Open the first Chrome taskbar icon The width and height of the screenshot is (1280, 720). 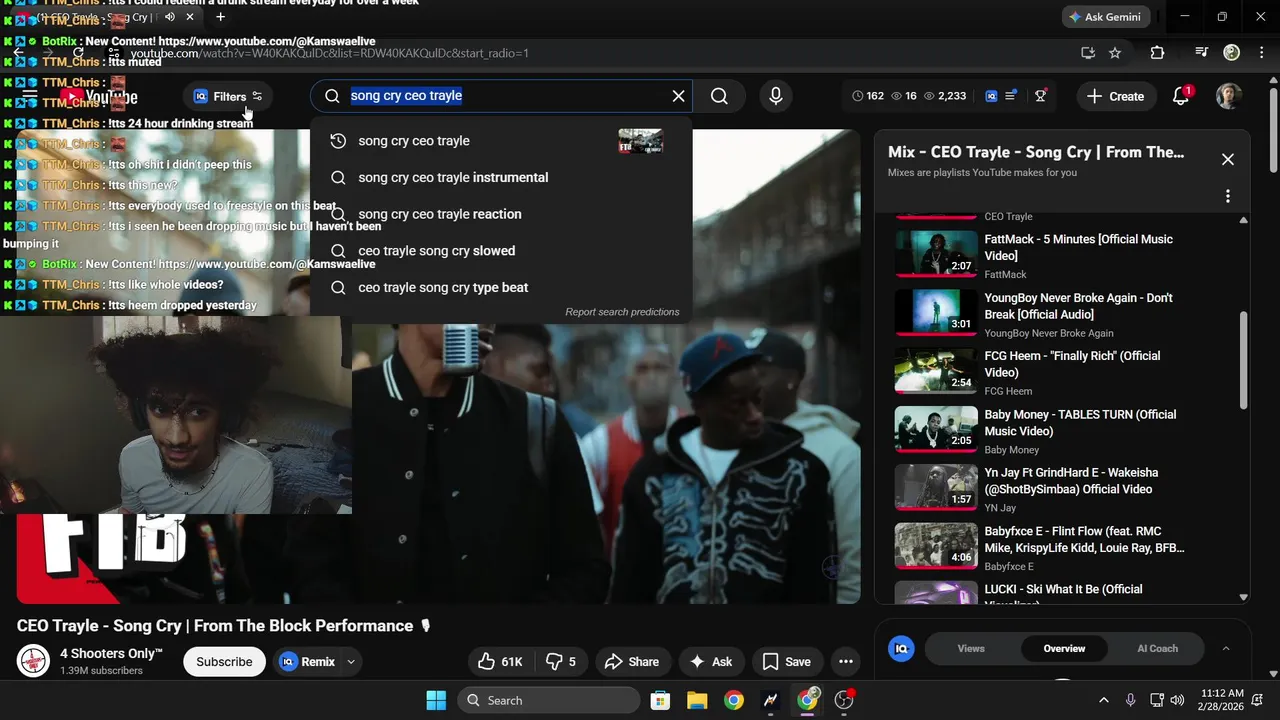[734, 700]
